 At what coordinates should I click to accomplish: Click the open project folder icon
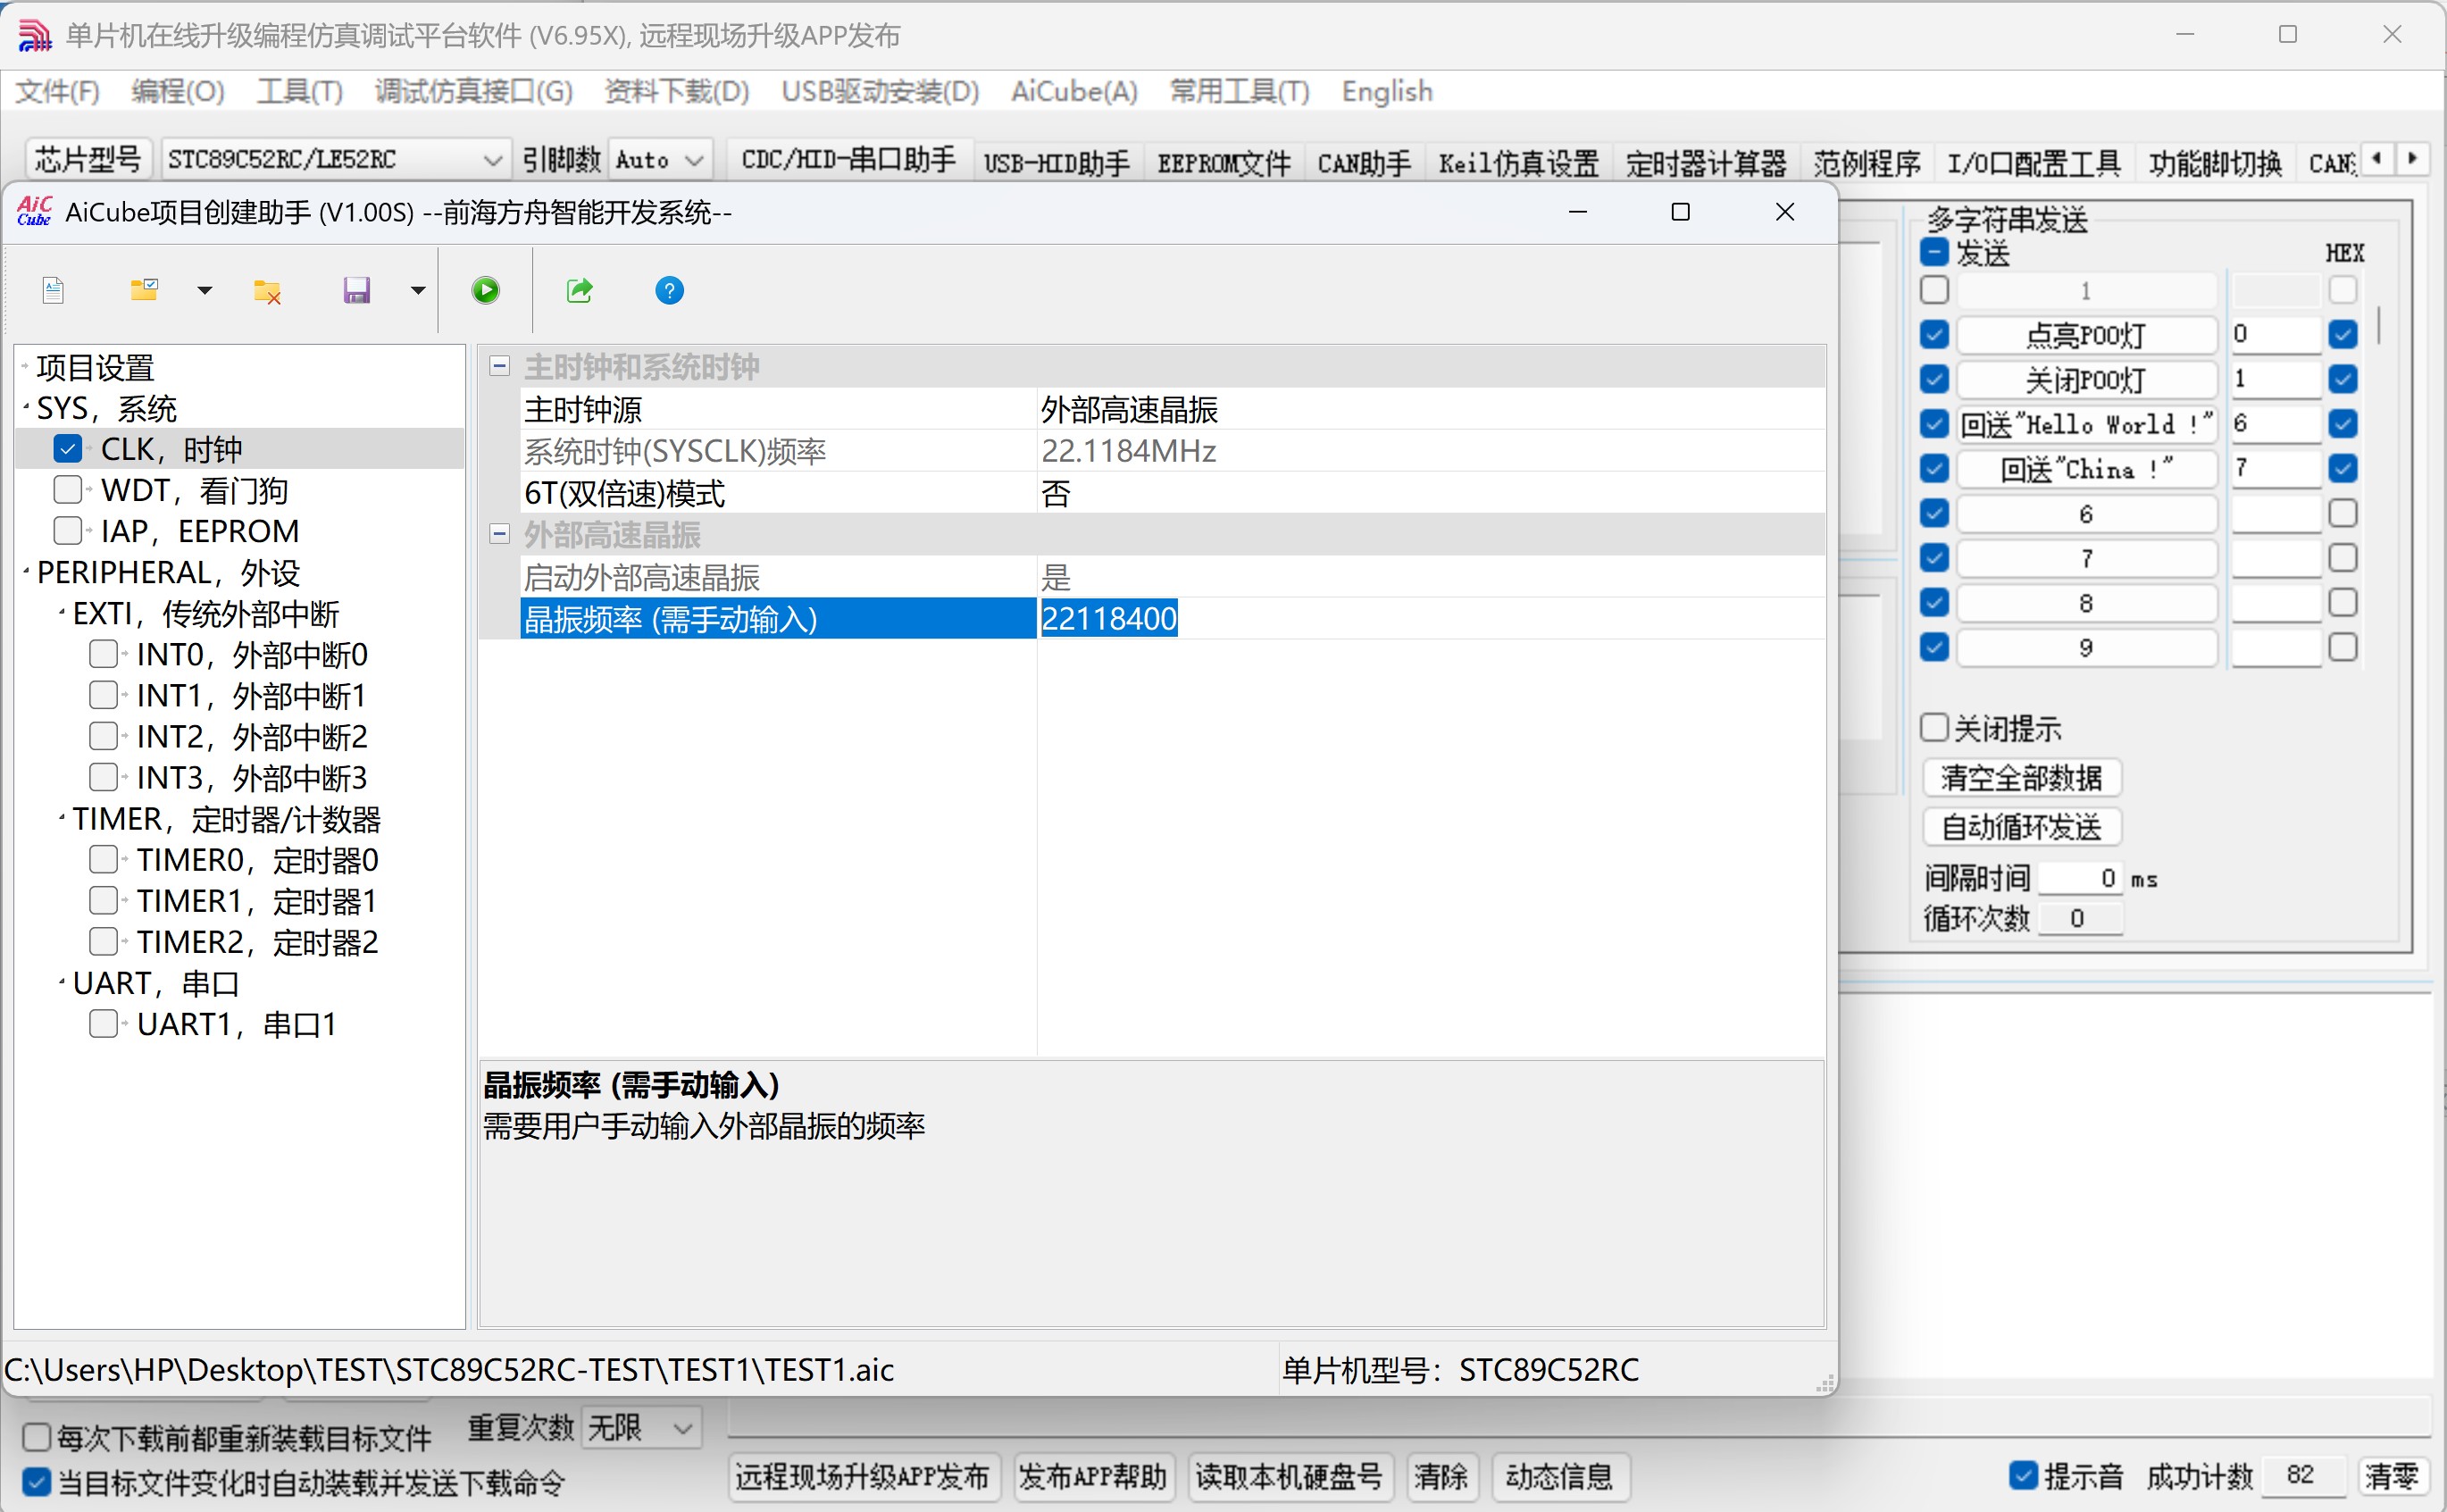[144, 290]
